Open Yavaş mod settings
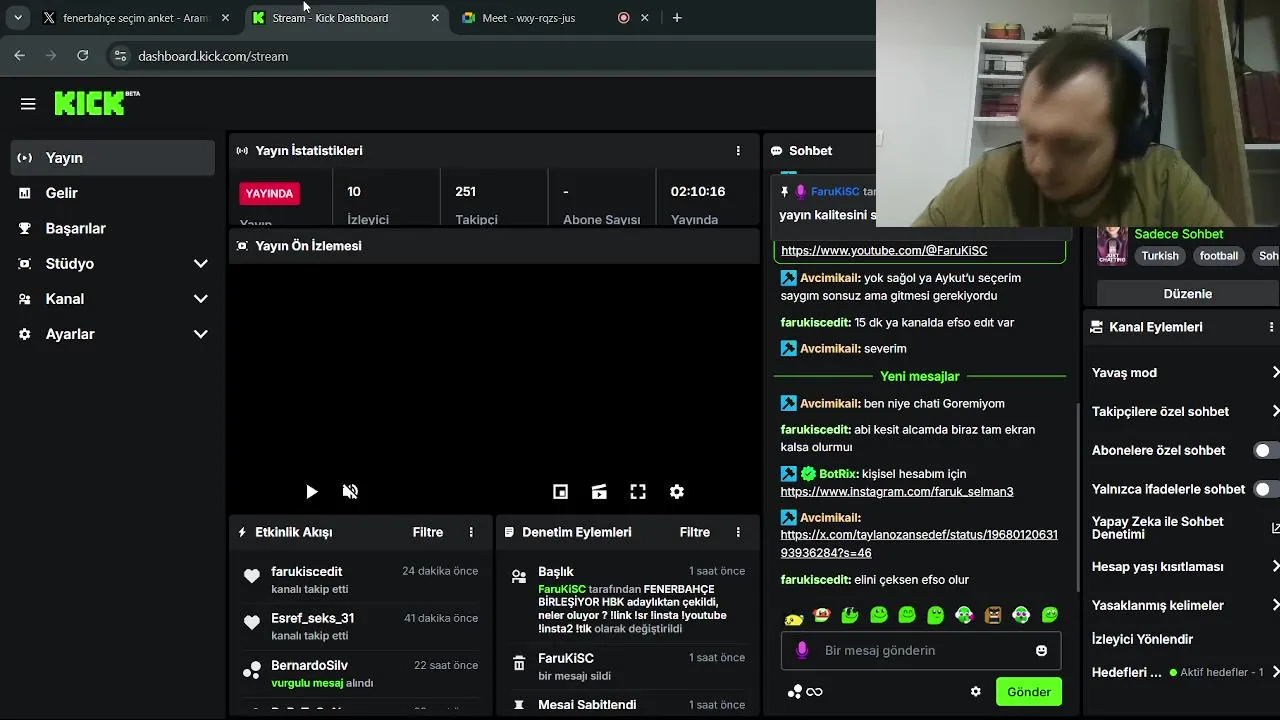This screenshot has height=720, width=1280. pos(1183,373)
